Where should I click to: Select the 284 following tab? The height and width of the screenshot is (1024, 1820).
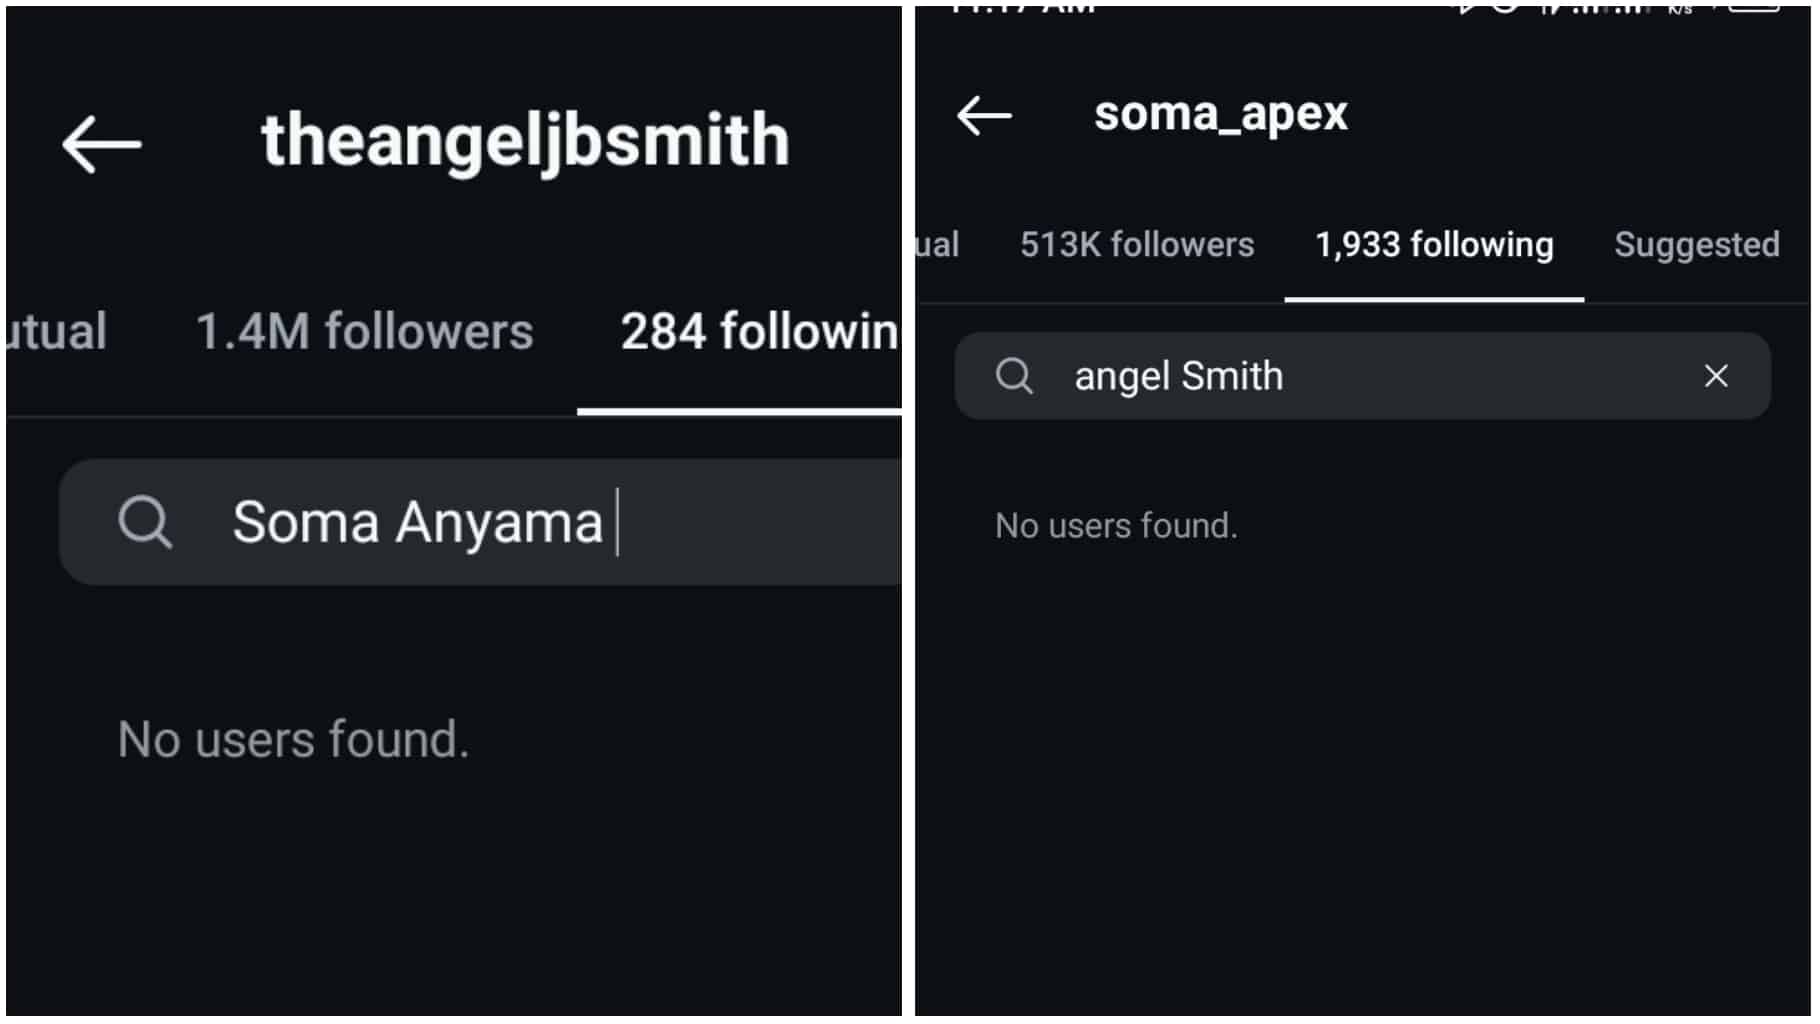pyautogui.click(x=758, y=332)
